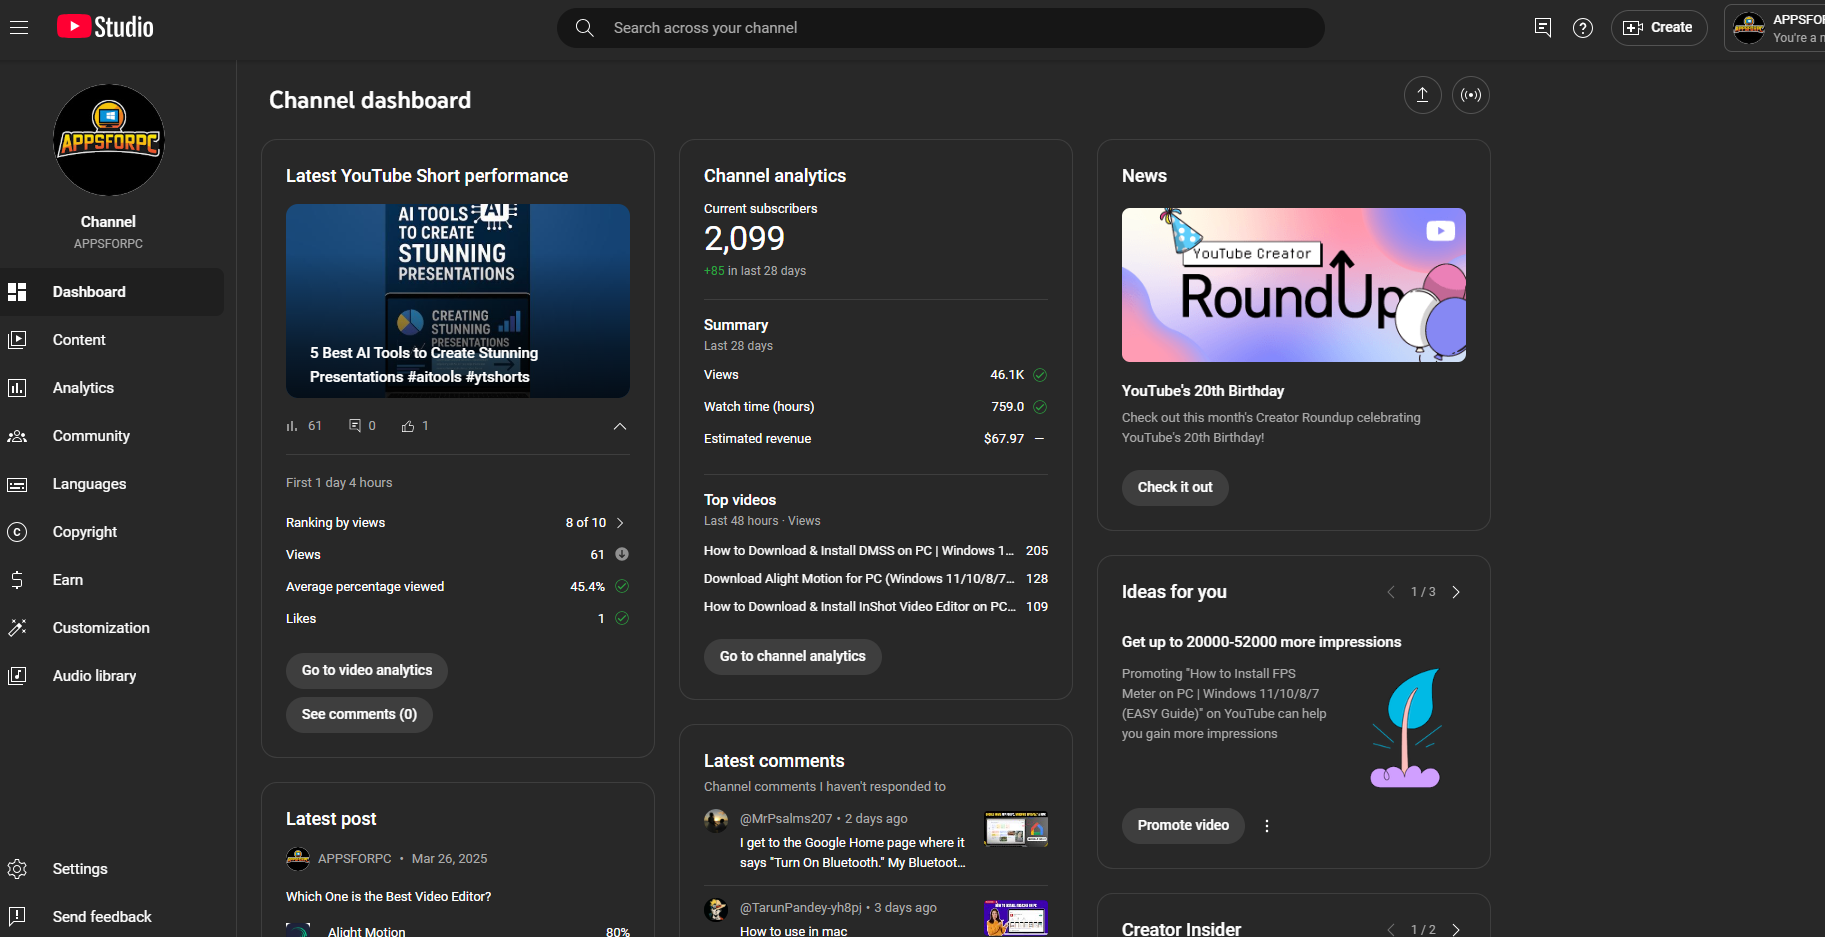This screenshot has width=1825, height=937.
Task: Open Audio library in the sidebar
Action: pos(112,676)
